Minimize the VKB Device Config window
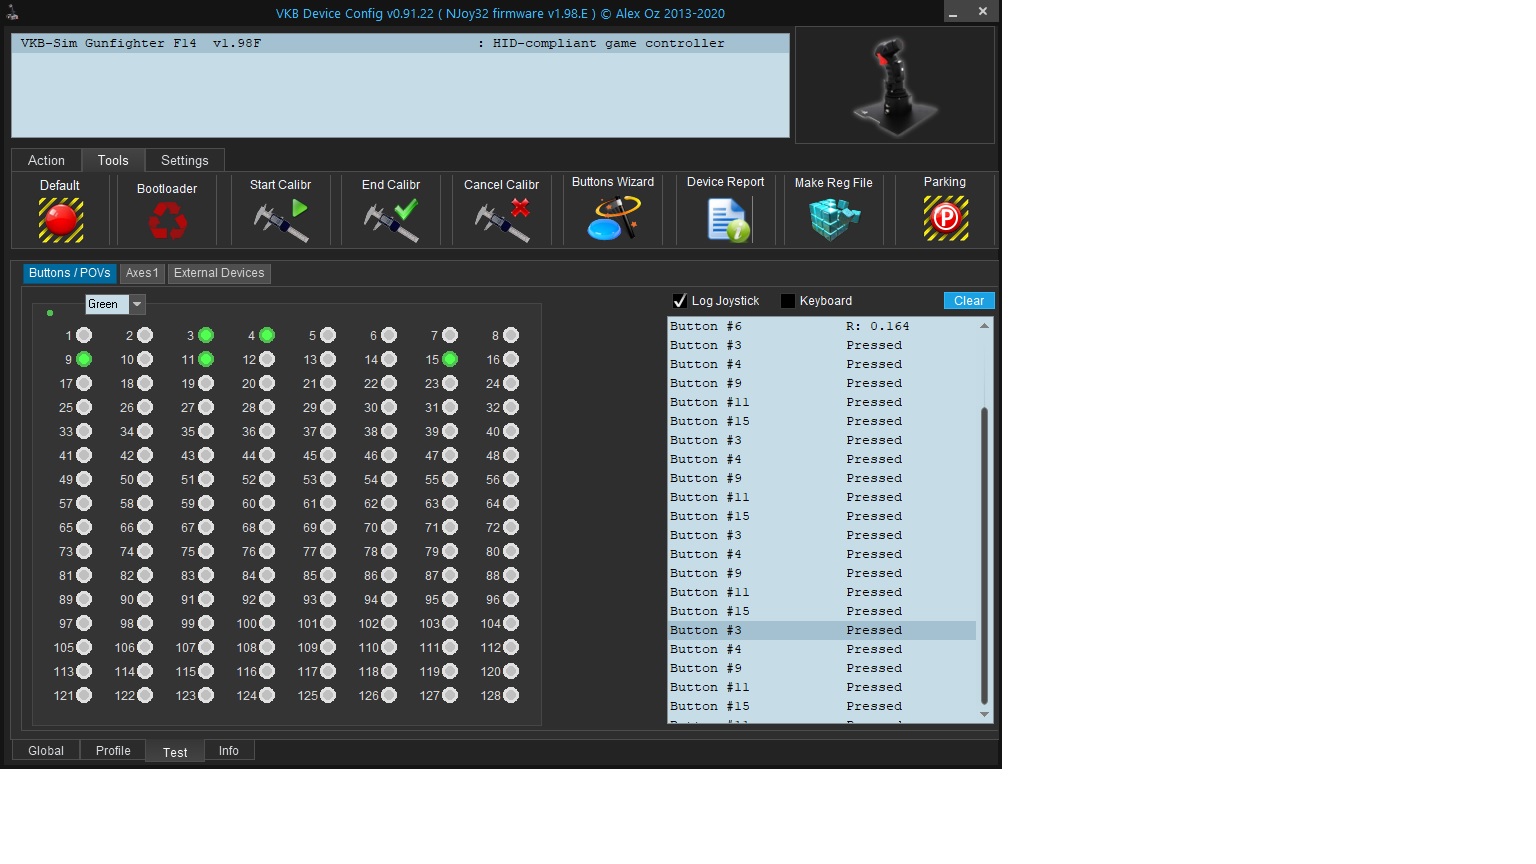The width and height of the screenshot is (1536, 864). point(954,12)
